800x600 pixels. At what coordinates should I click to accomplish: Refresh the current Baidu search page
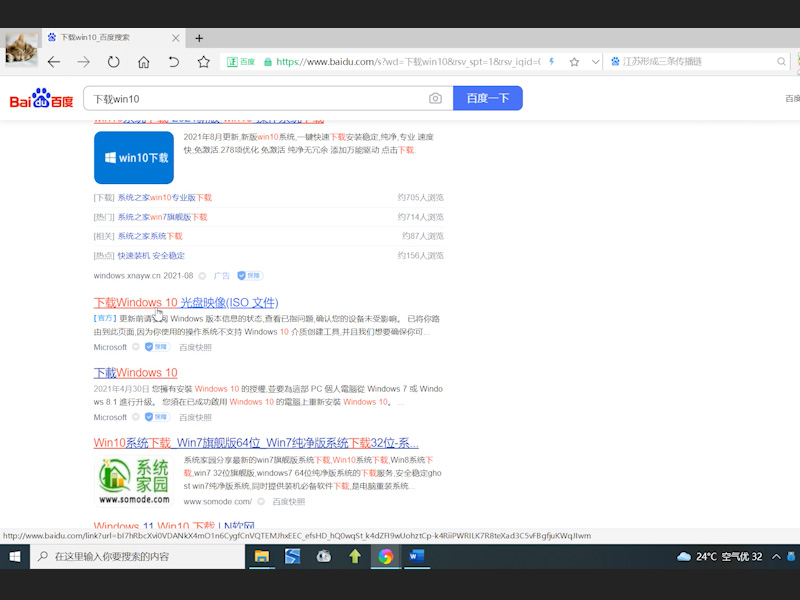pyautogui.click(x=113, y=60)
